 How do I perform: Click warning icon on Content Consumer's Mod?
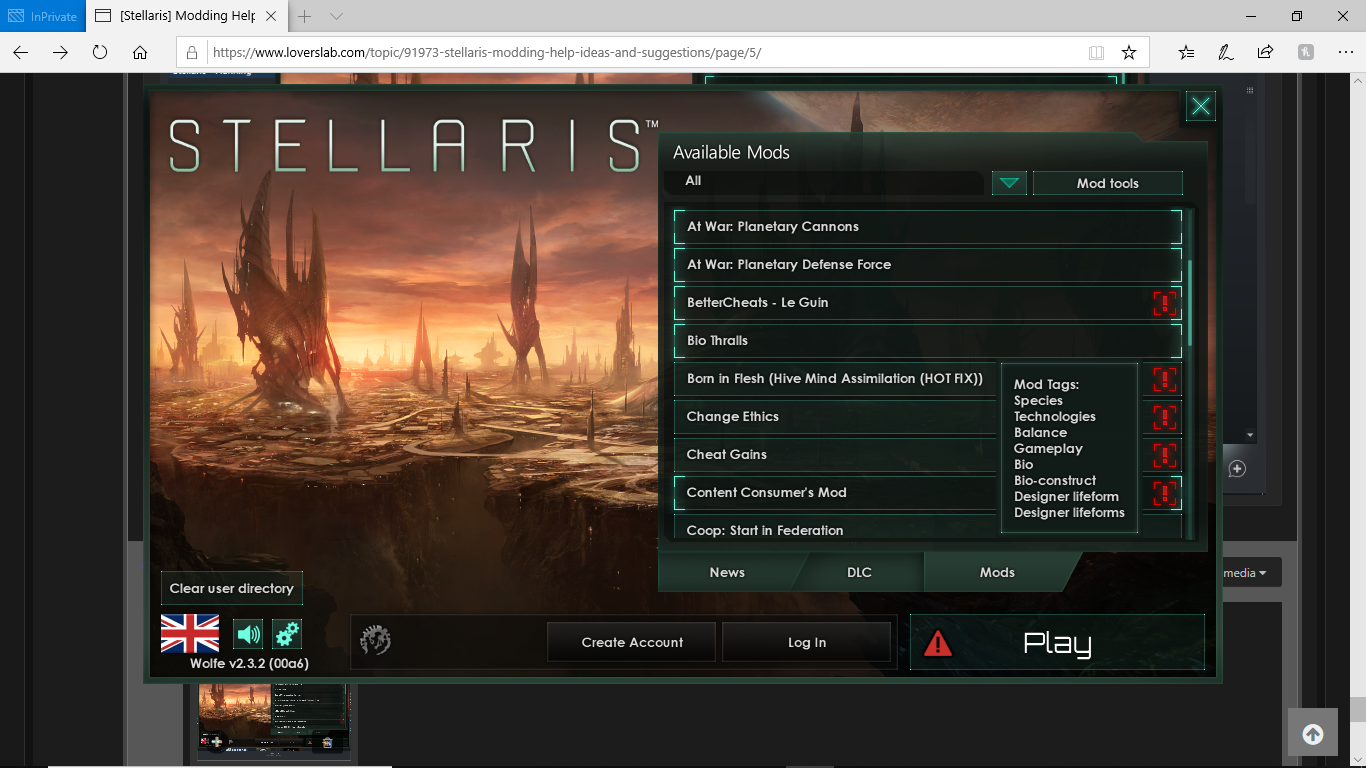coord(1165,493)
